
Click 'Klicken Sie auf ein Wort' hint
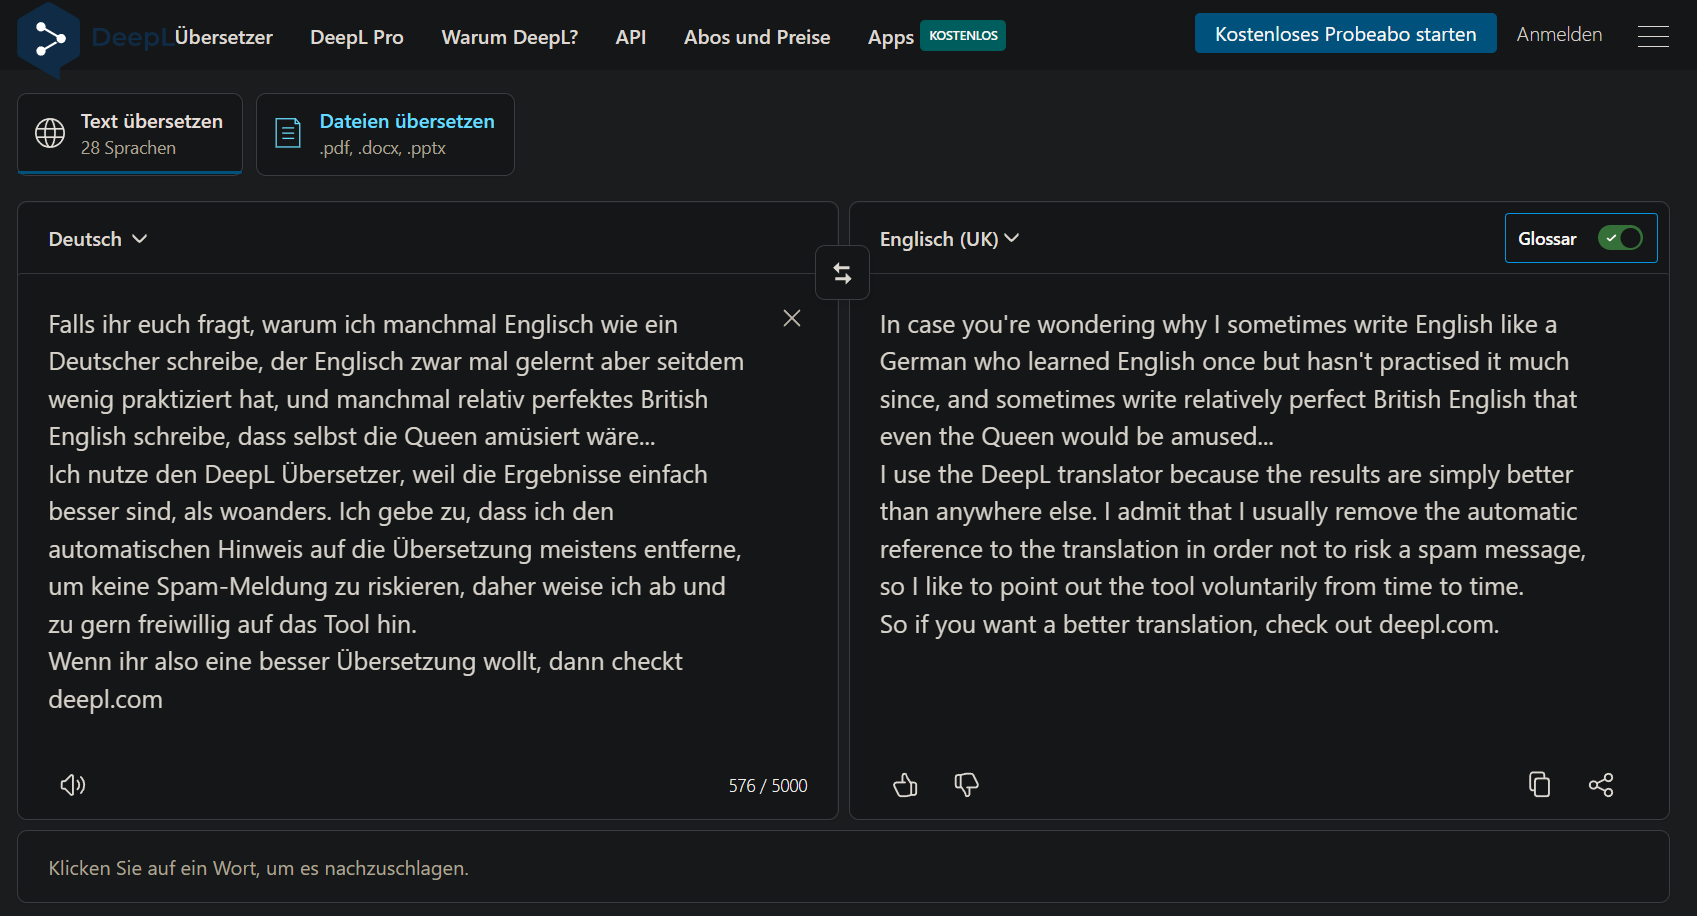coord(258,868)
